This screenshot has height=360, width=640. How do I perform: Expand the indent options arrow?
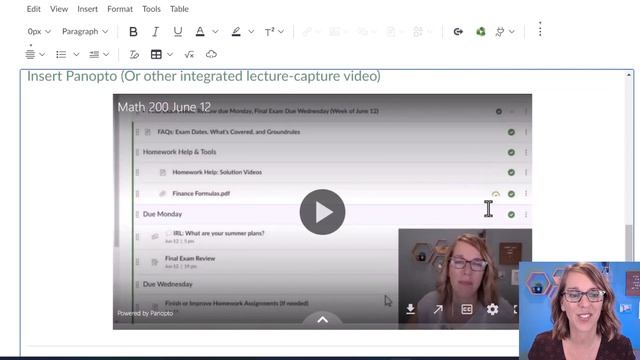[106, 54]
